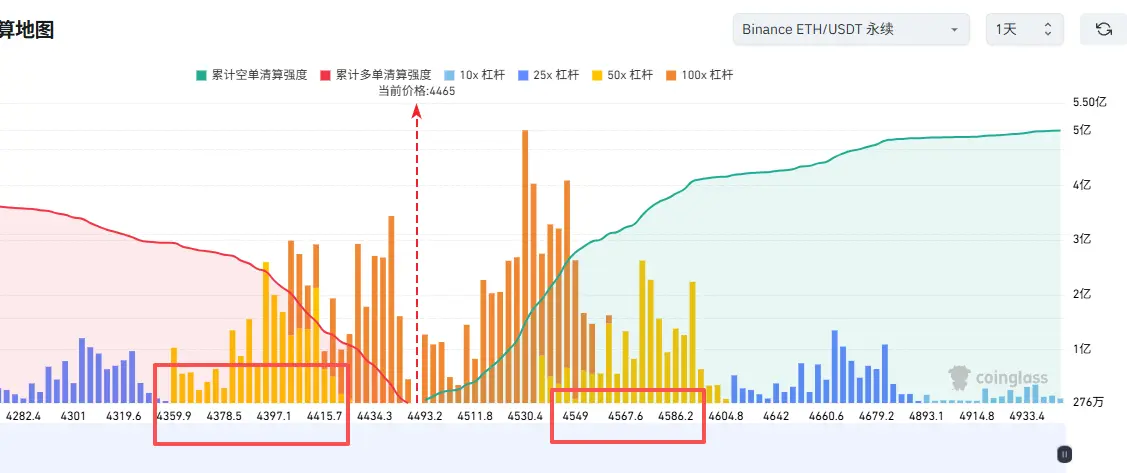Viewport: 1127px width, 473px height.
Task: Click x-axis label 4604.8
Action: coord(726,416)
